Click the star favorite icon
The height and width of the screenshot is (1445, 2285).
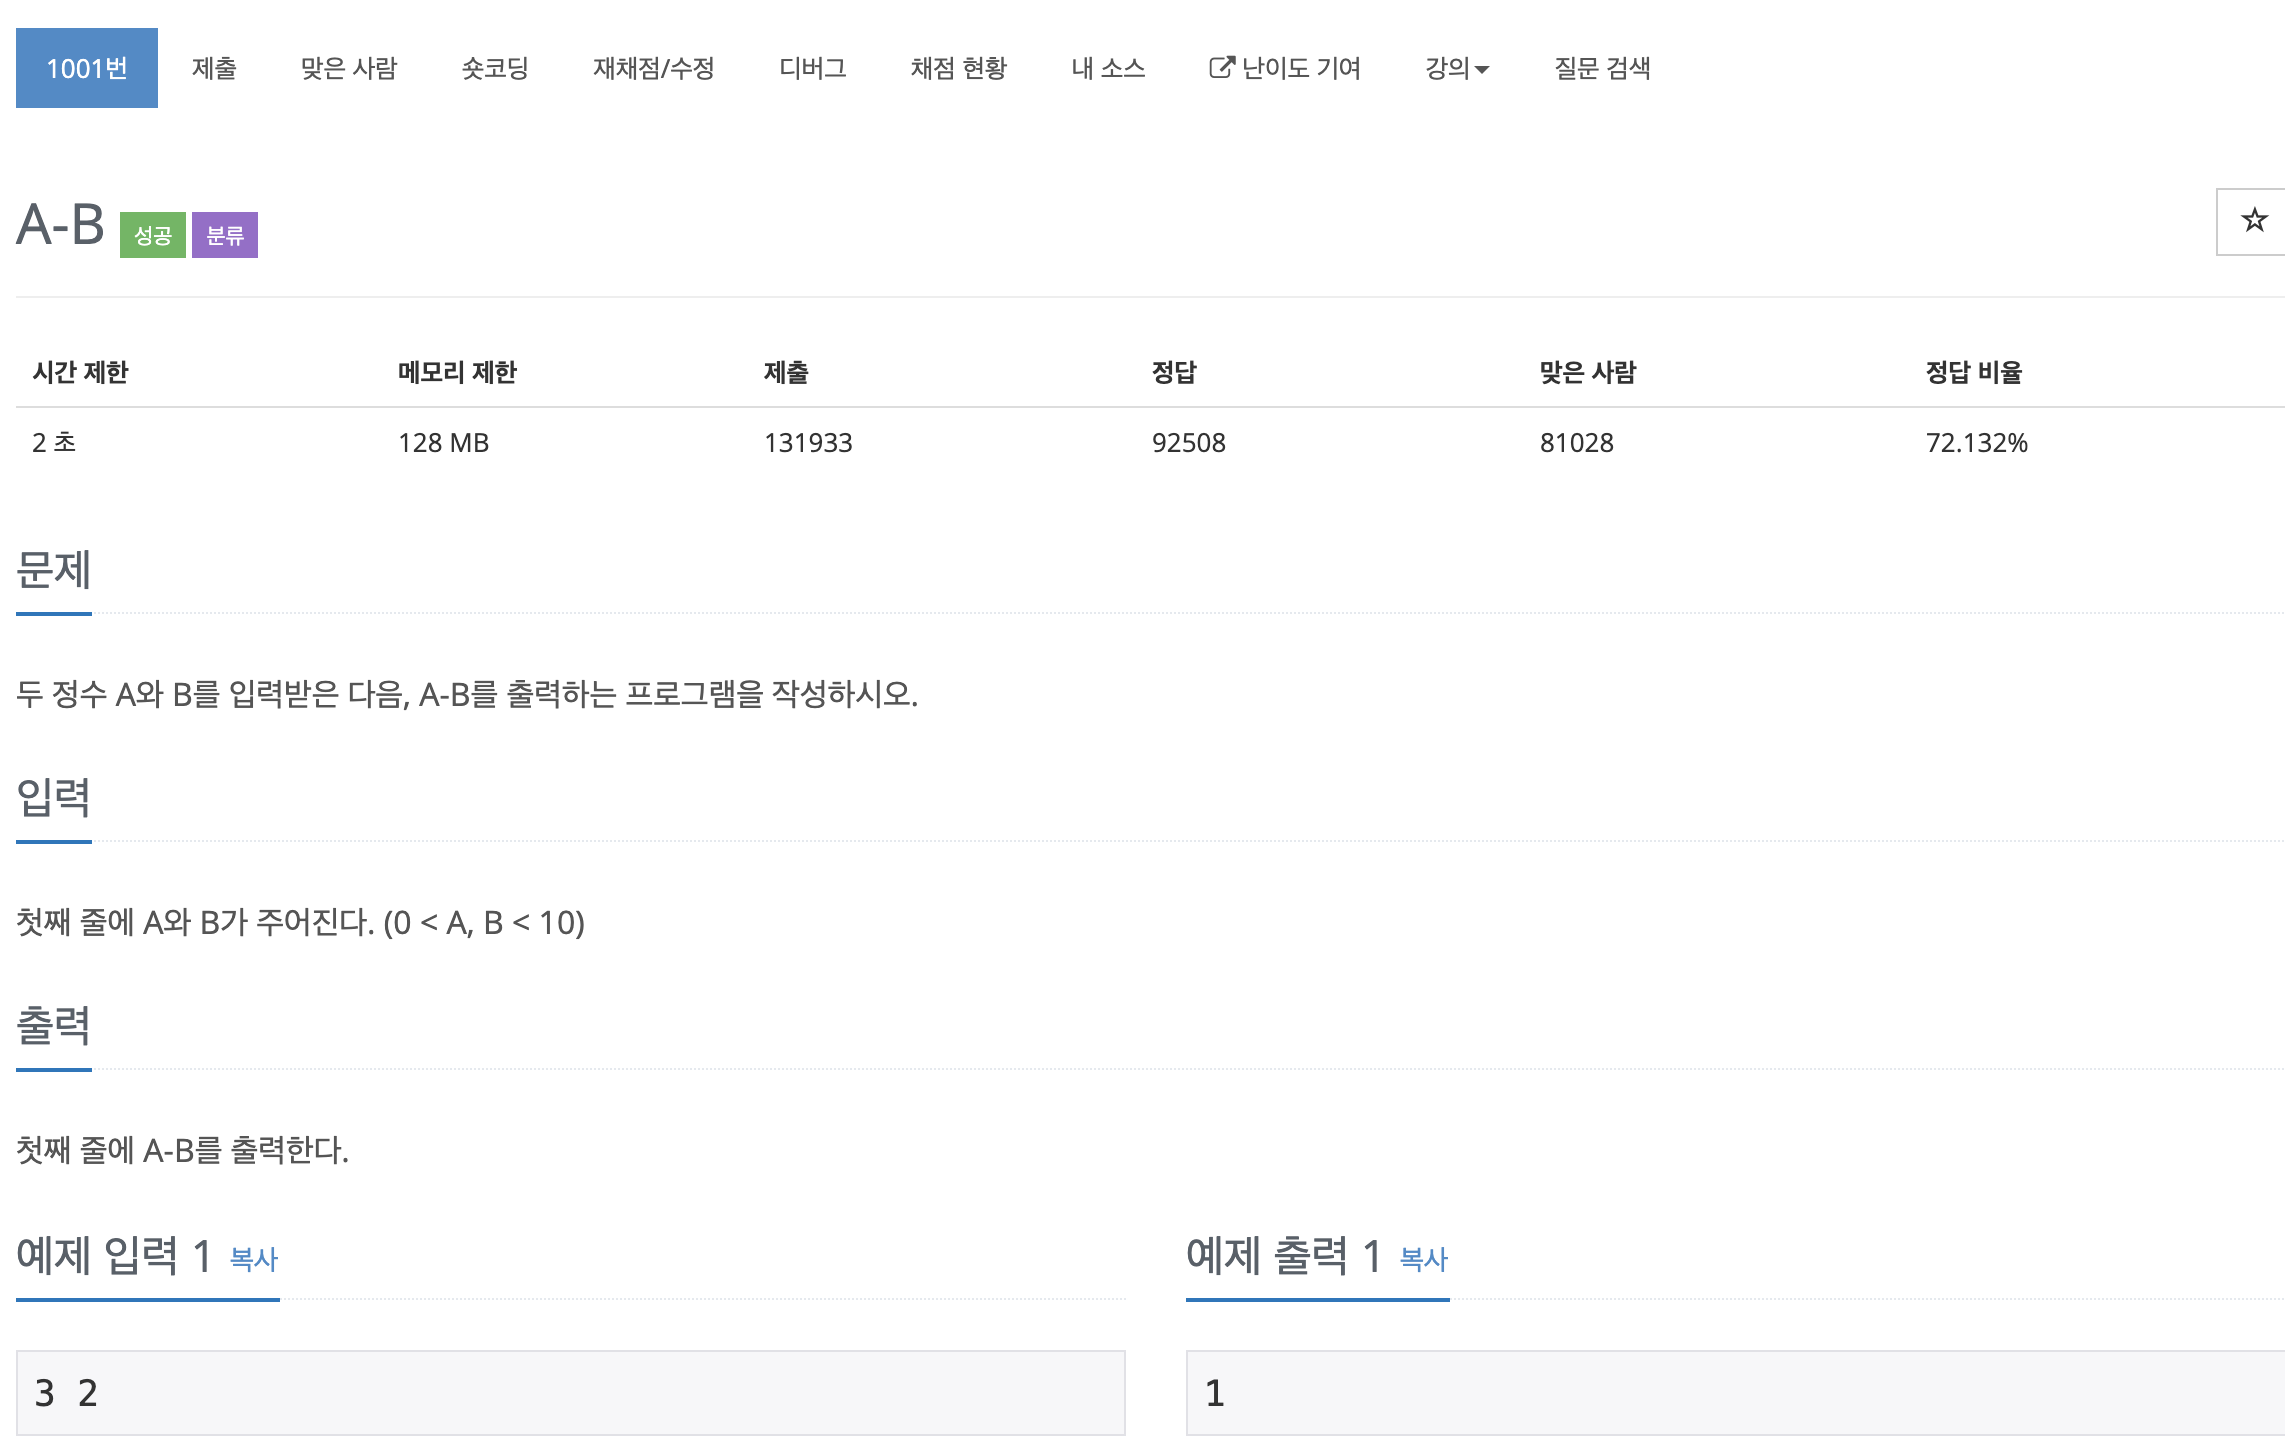tap(2253, 221)
